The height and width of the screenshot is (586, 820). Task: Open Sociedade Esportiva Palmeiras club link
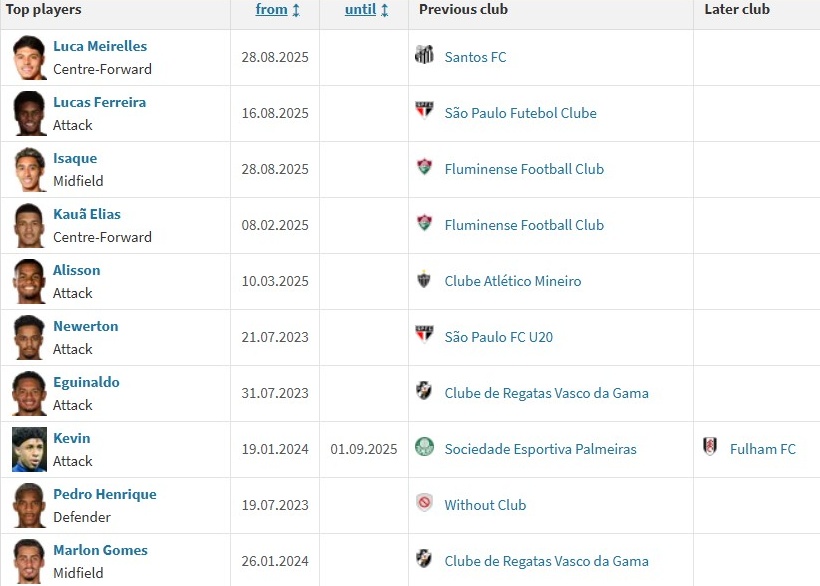click(540, 449)
